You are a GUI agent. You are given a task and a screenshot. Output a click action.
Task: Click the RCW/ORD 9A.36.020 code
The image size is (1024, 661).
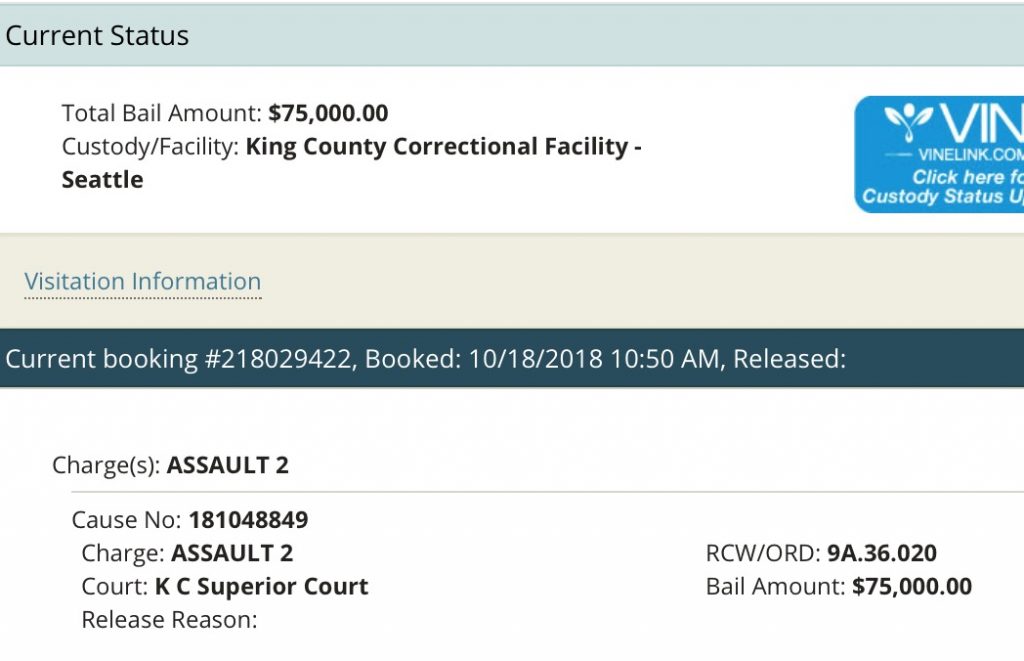[882, 553]
